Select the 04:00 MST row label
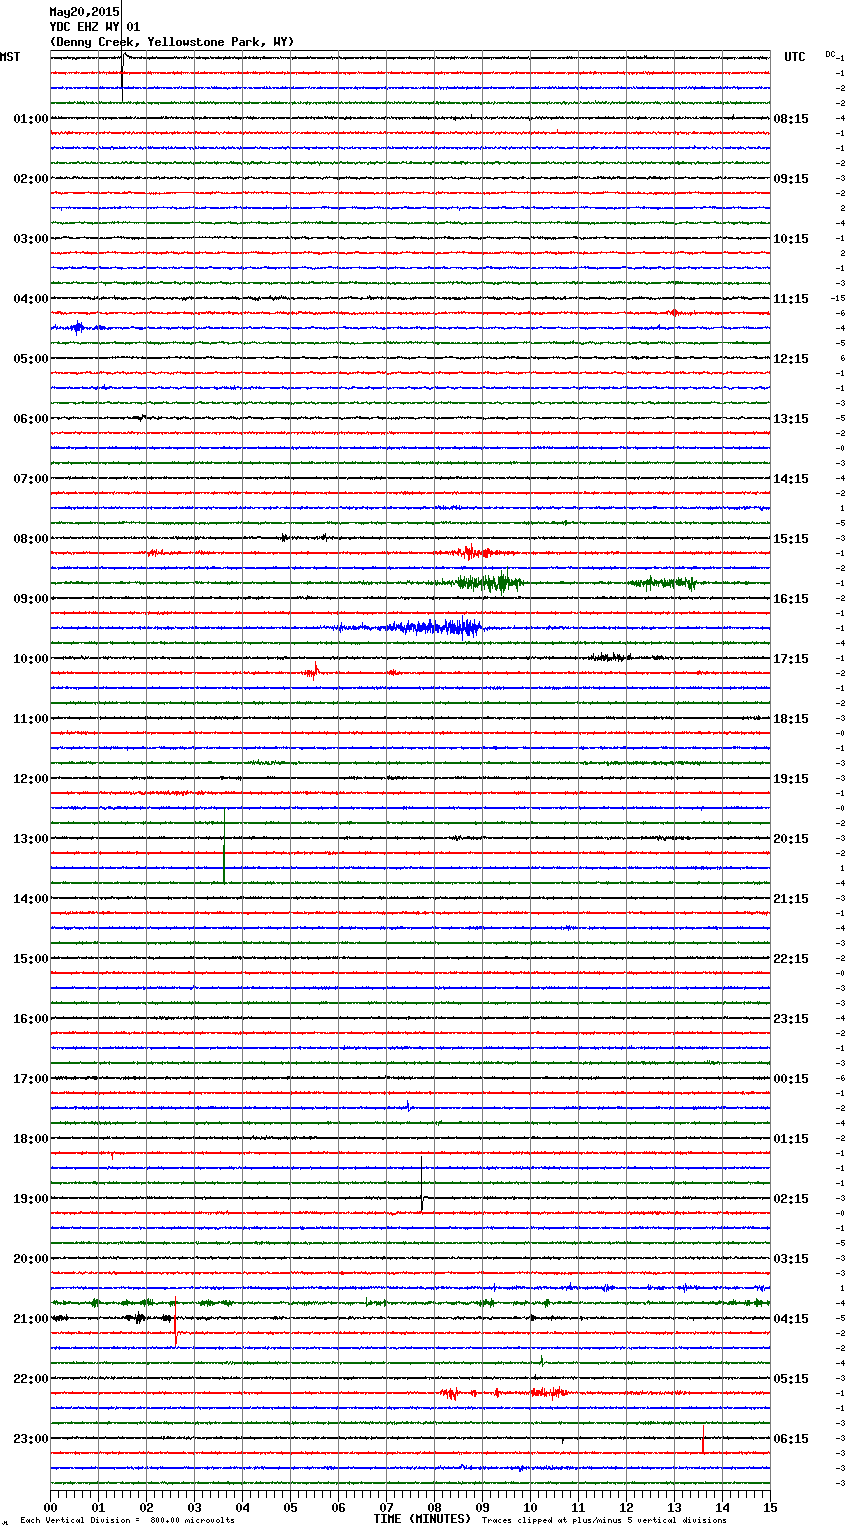Image resolution: width=850 pixels, height=1534 pixels. (x=31, y=299)
